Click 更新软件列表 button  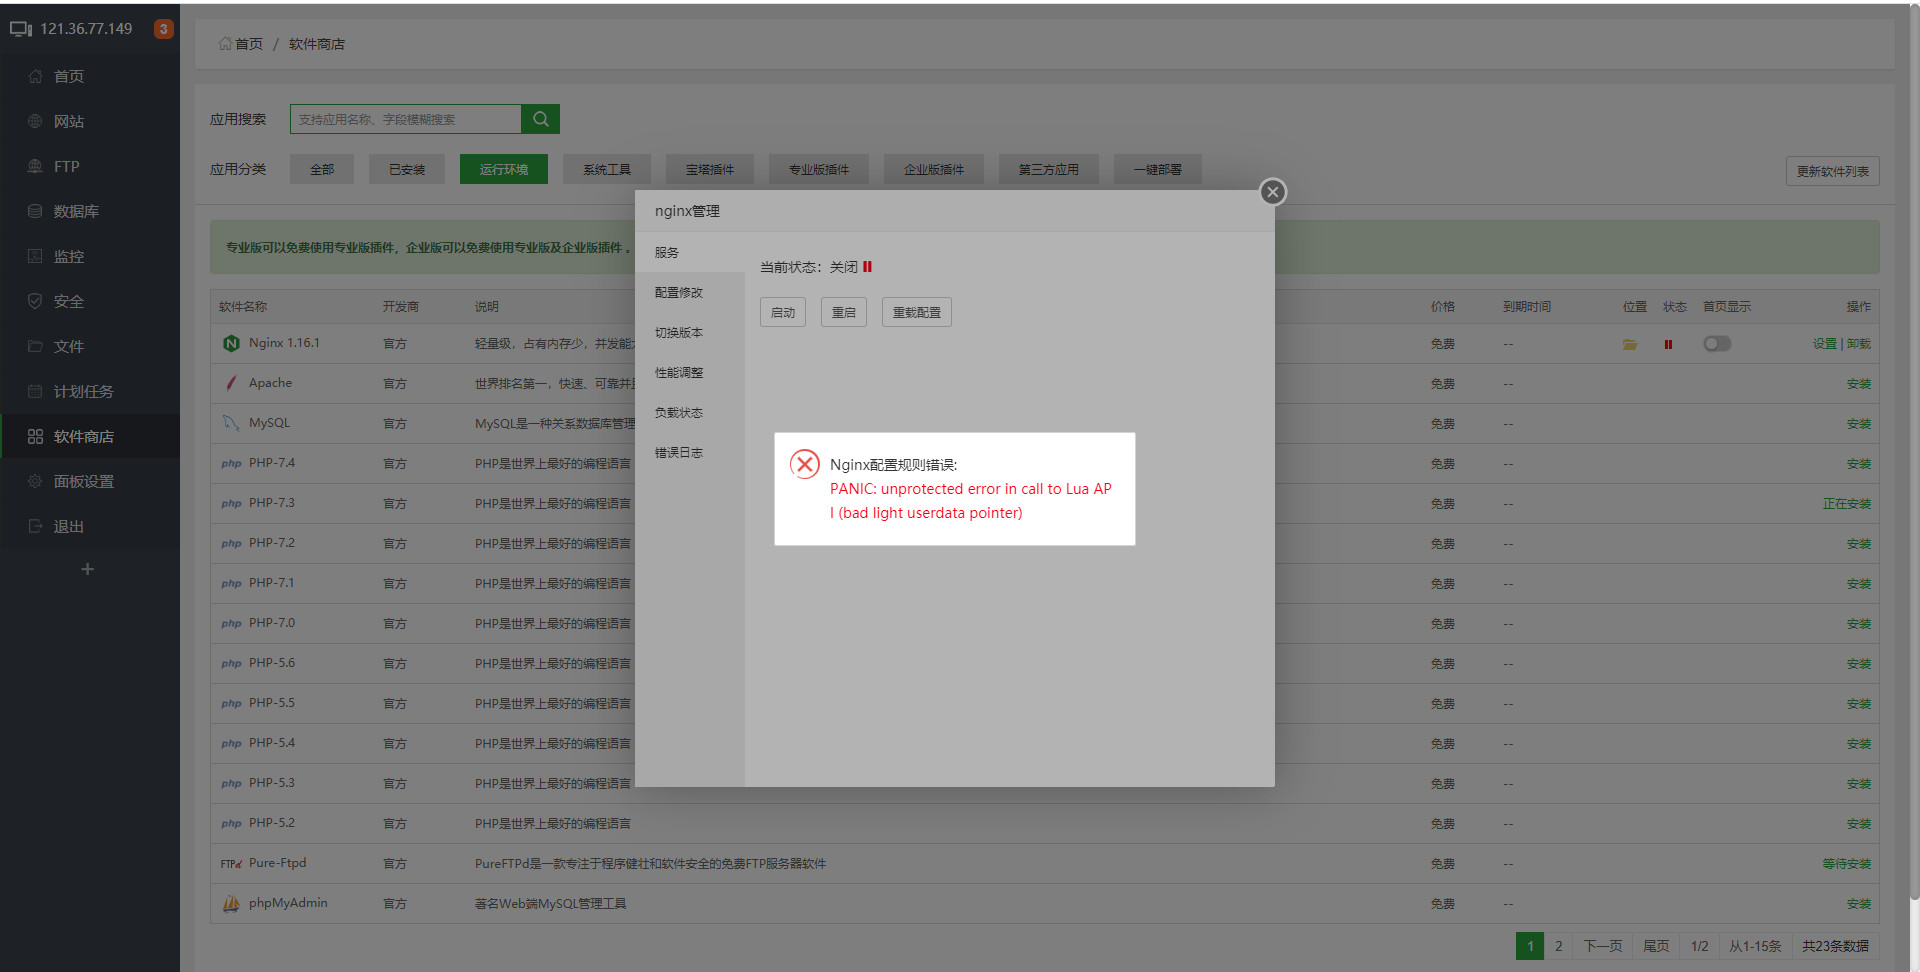click(1832, 171)
